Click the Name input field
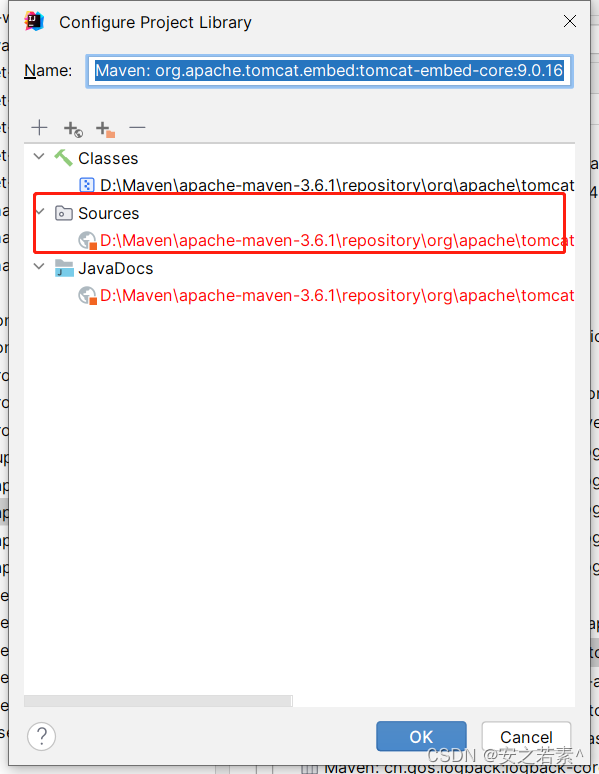 coord(329,71)
